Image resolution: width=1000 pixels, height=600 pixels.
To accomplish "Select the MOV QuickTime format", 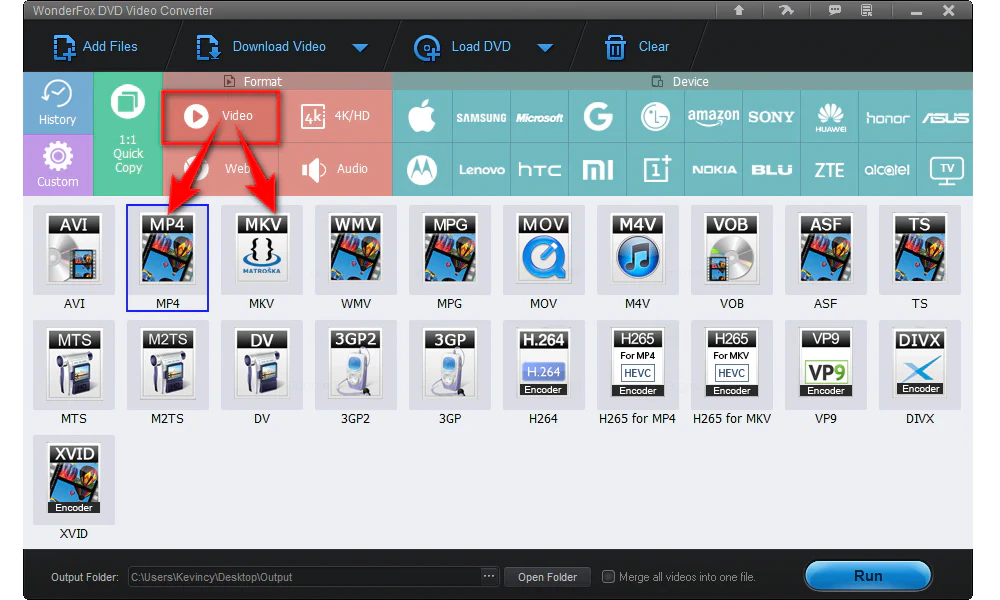I will 543,250.
